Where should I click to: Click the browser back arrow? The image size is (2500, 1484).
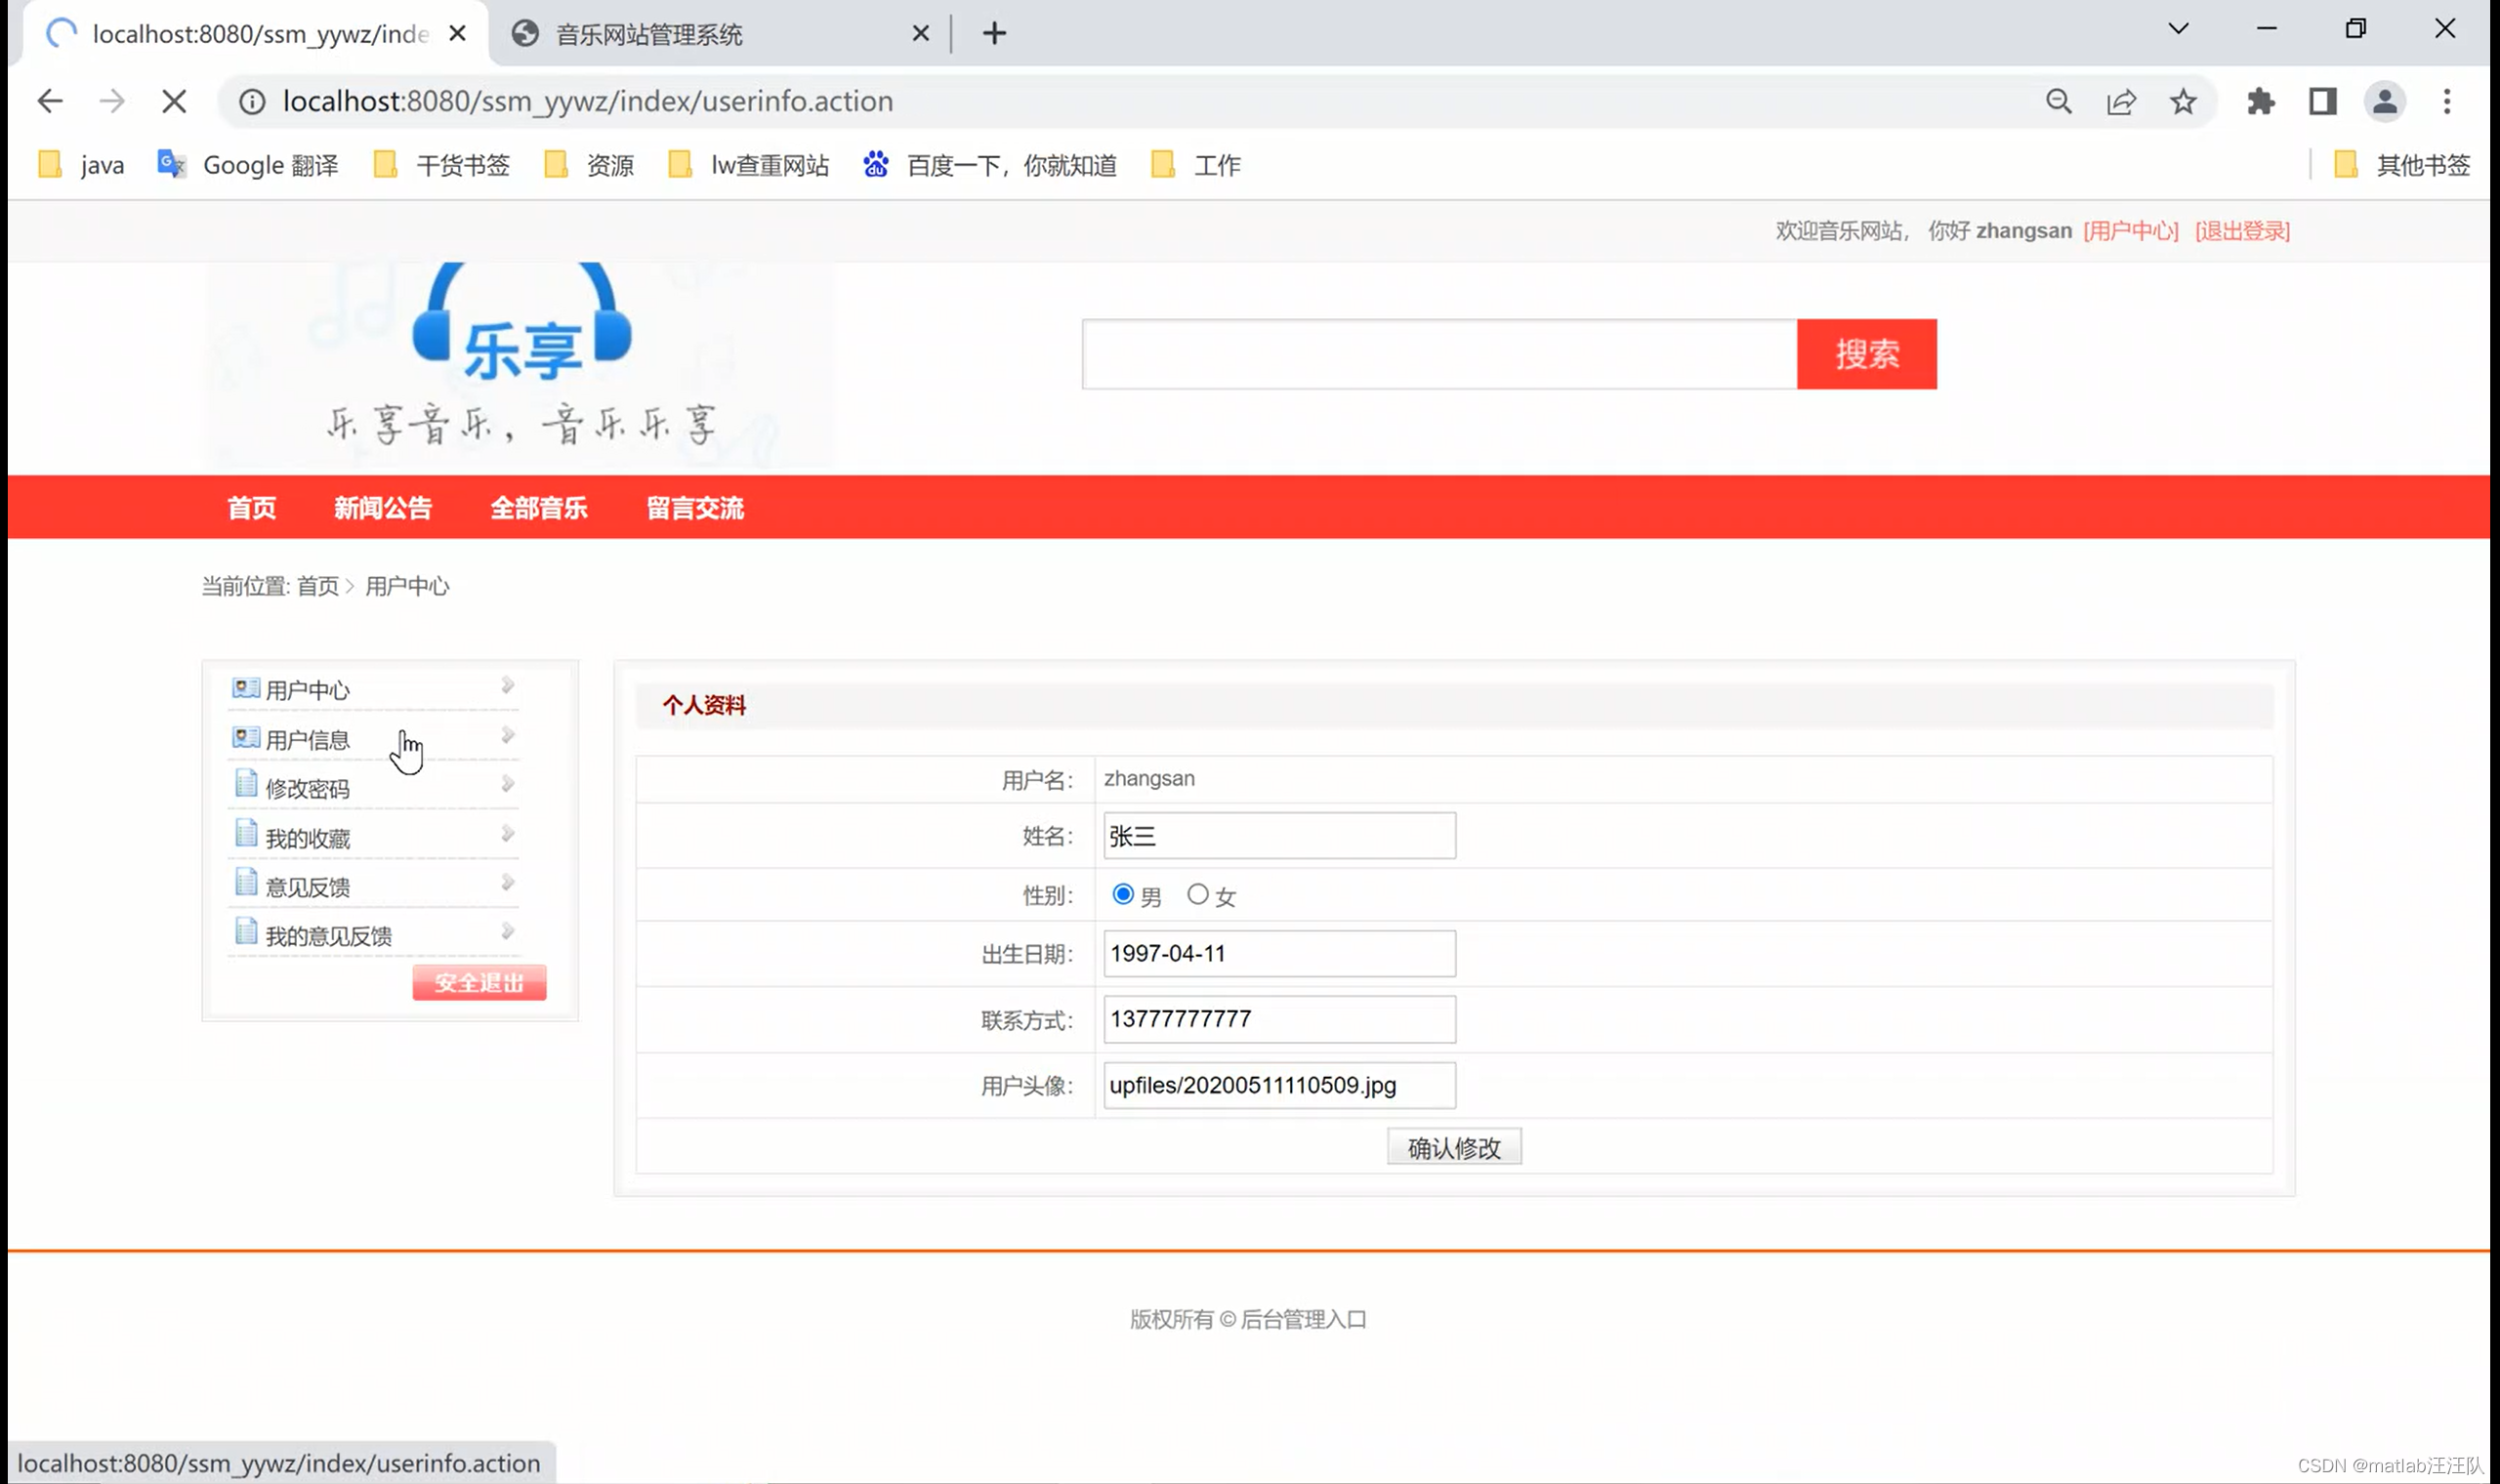tap(50, 101)
